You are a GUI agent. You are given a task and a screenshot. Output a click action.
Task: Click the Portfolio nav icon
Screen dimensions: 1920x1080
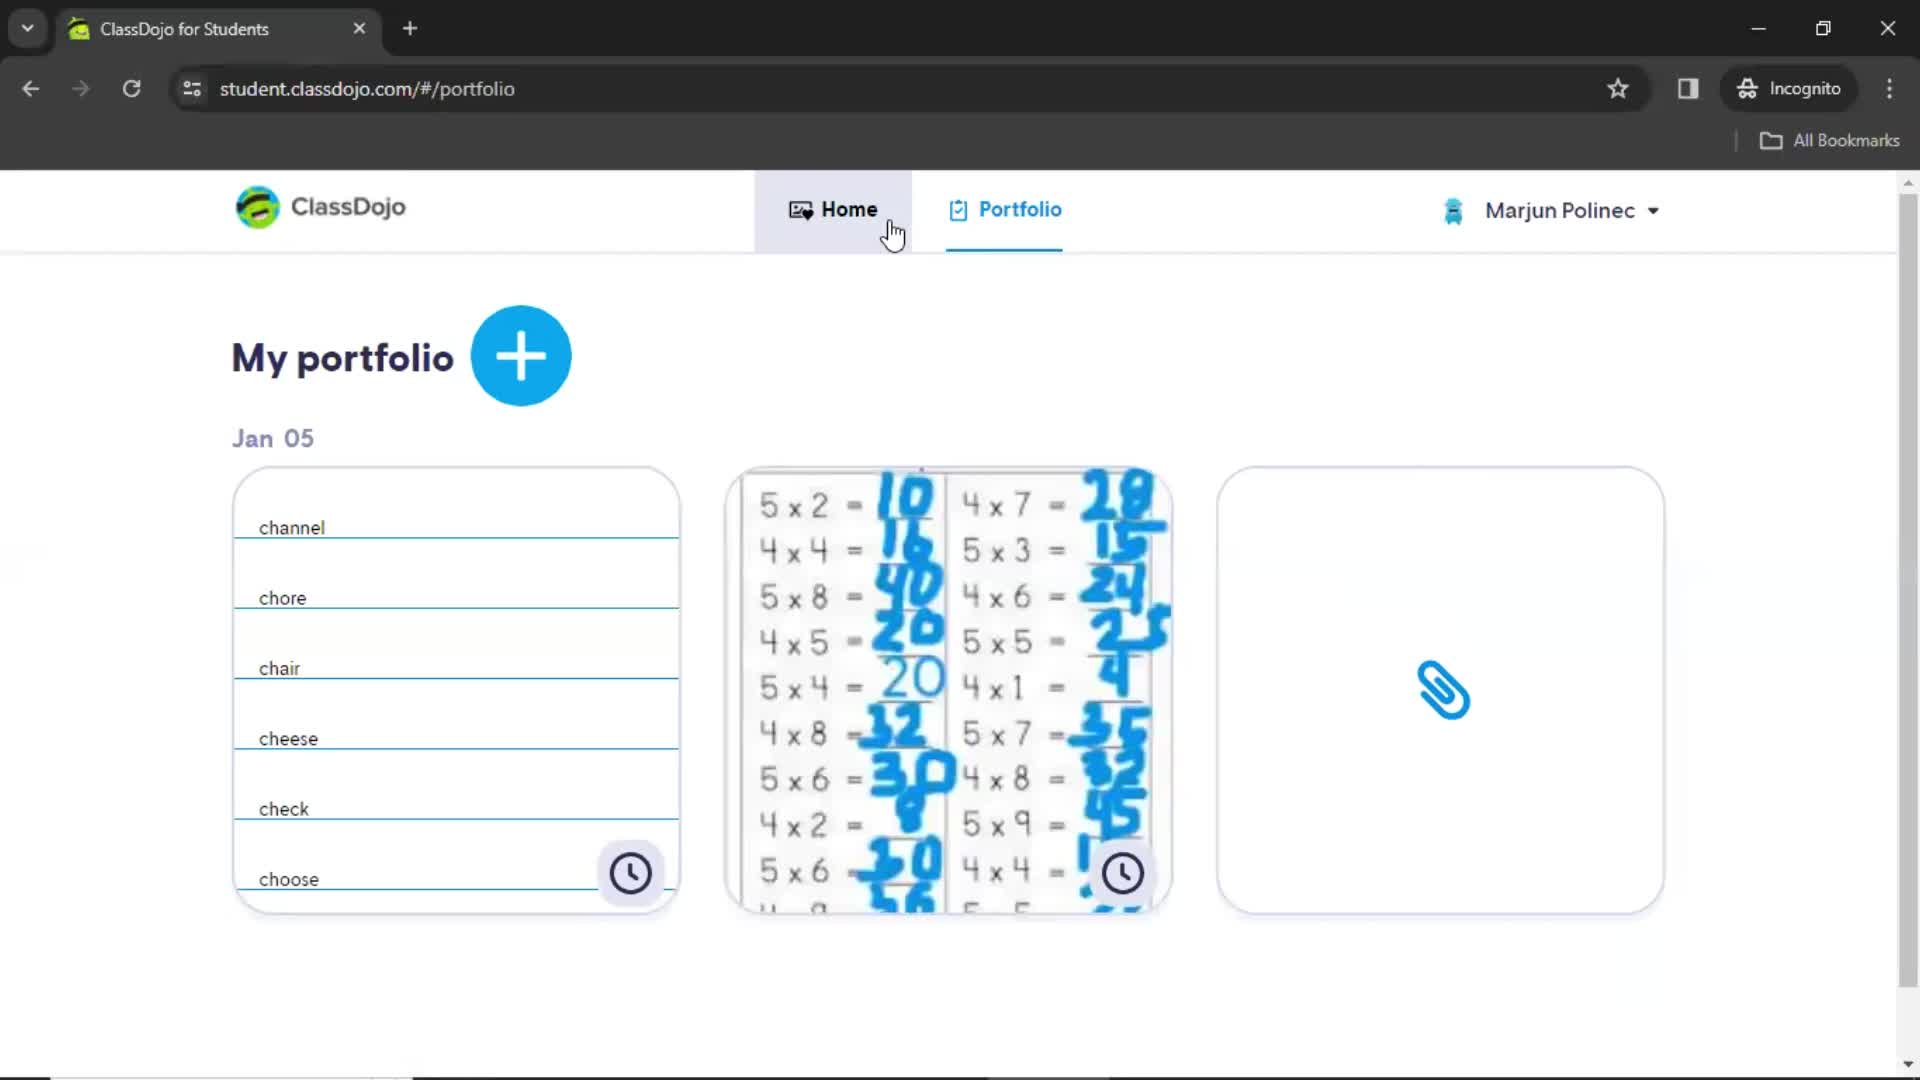[x=957, y=208]
